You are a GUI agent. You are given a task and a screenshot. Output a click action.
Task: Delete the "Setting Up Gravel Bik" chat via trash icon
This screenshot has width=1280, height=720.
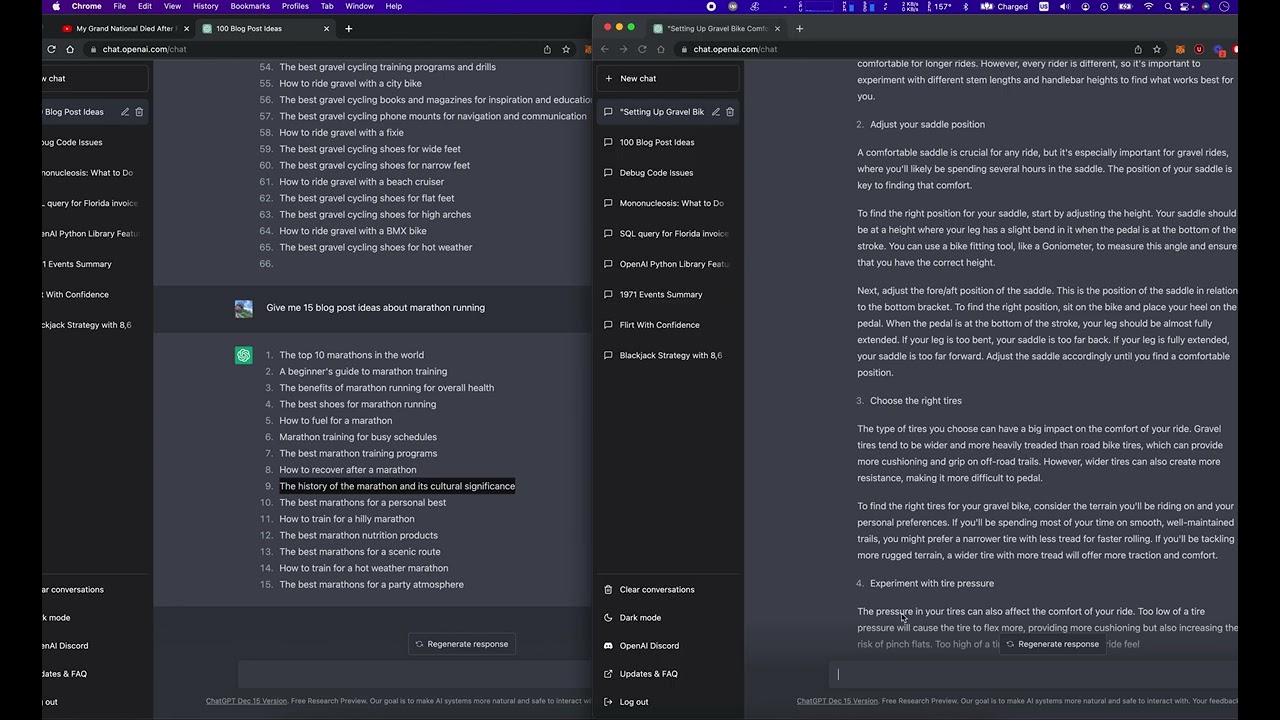point(730,112)
